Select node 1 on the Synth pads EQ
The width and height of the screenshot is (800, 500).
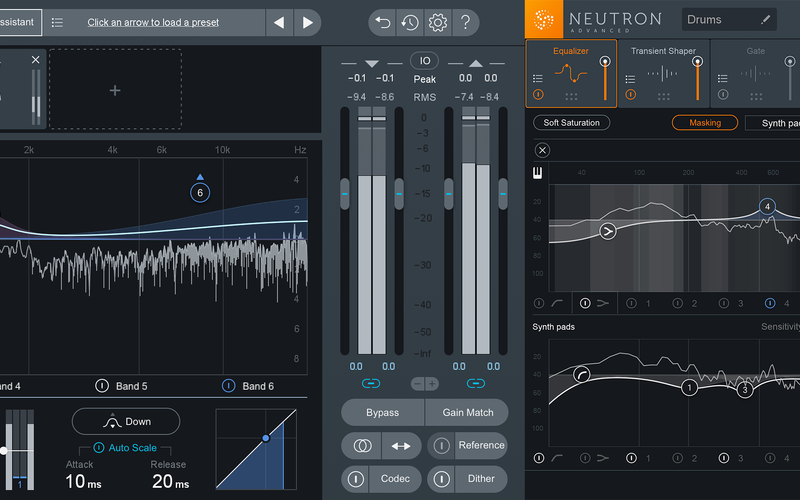point(689,387)
